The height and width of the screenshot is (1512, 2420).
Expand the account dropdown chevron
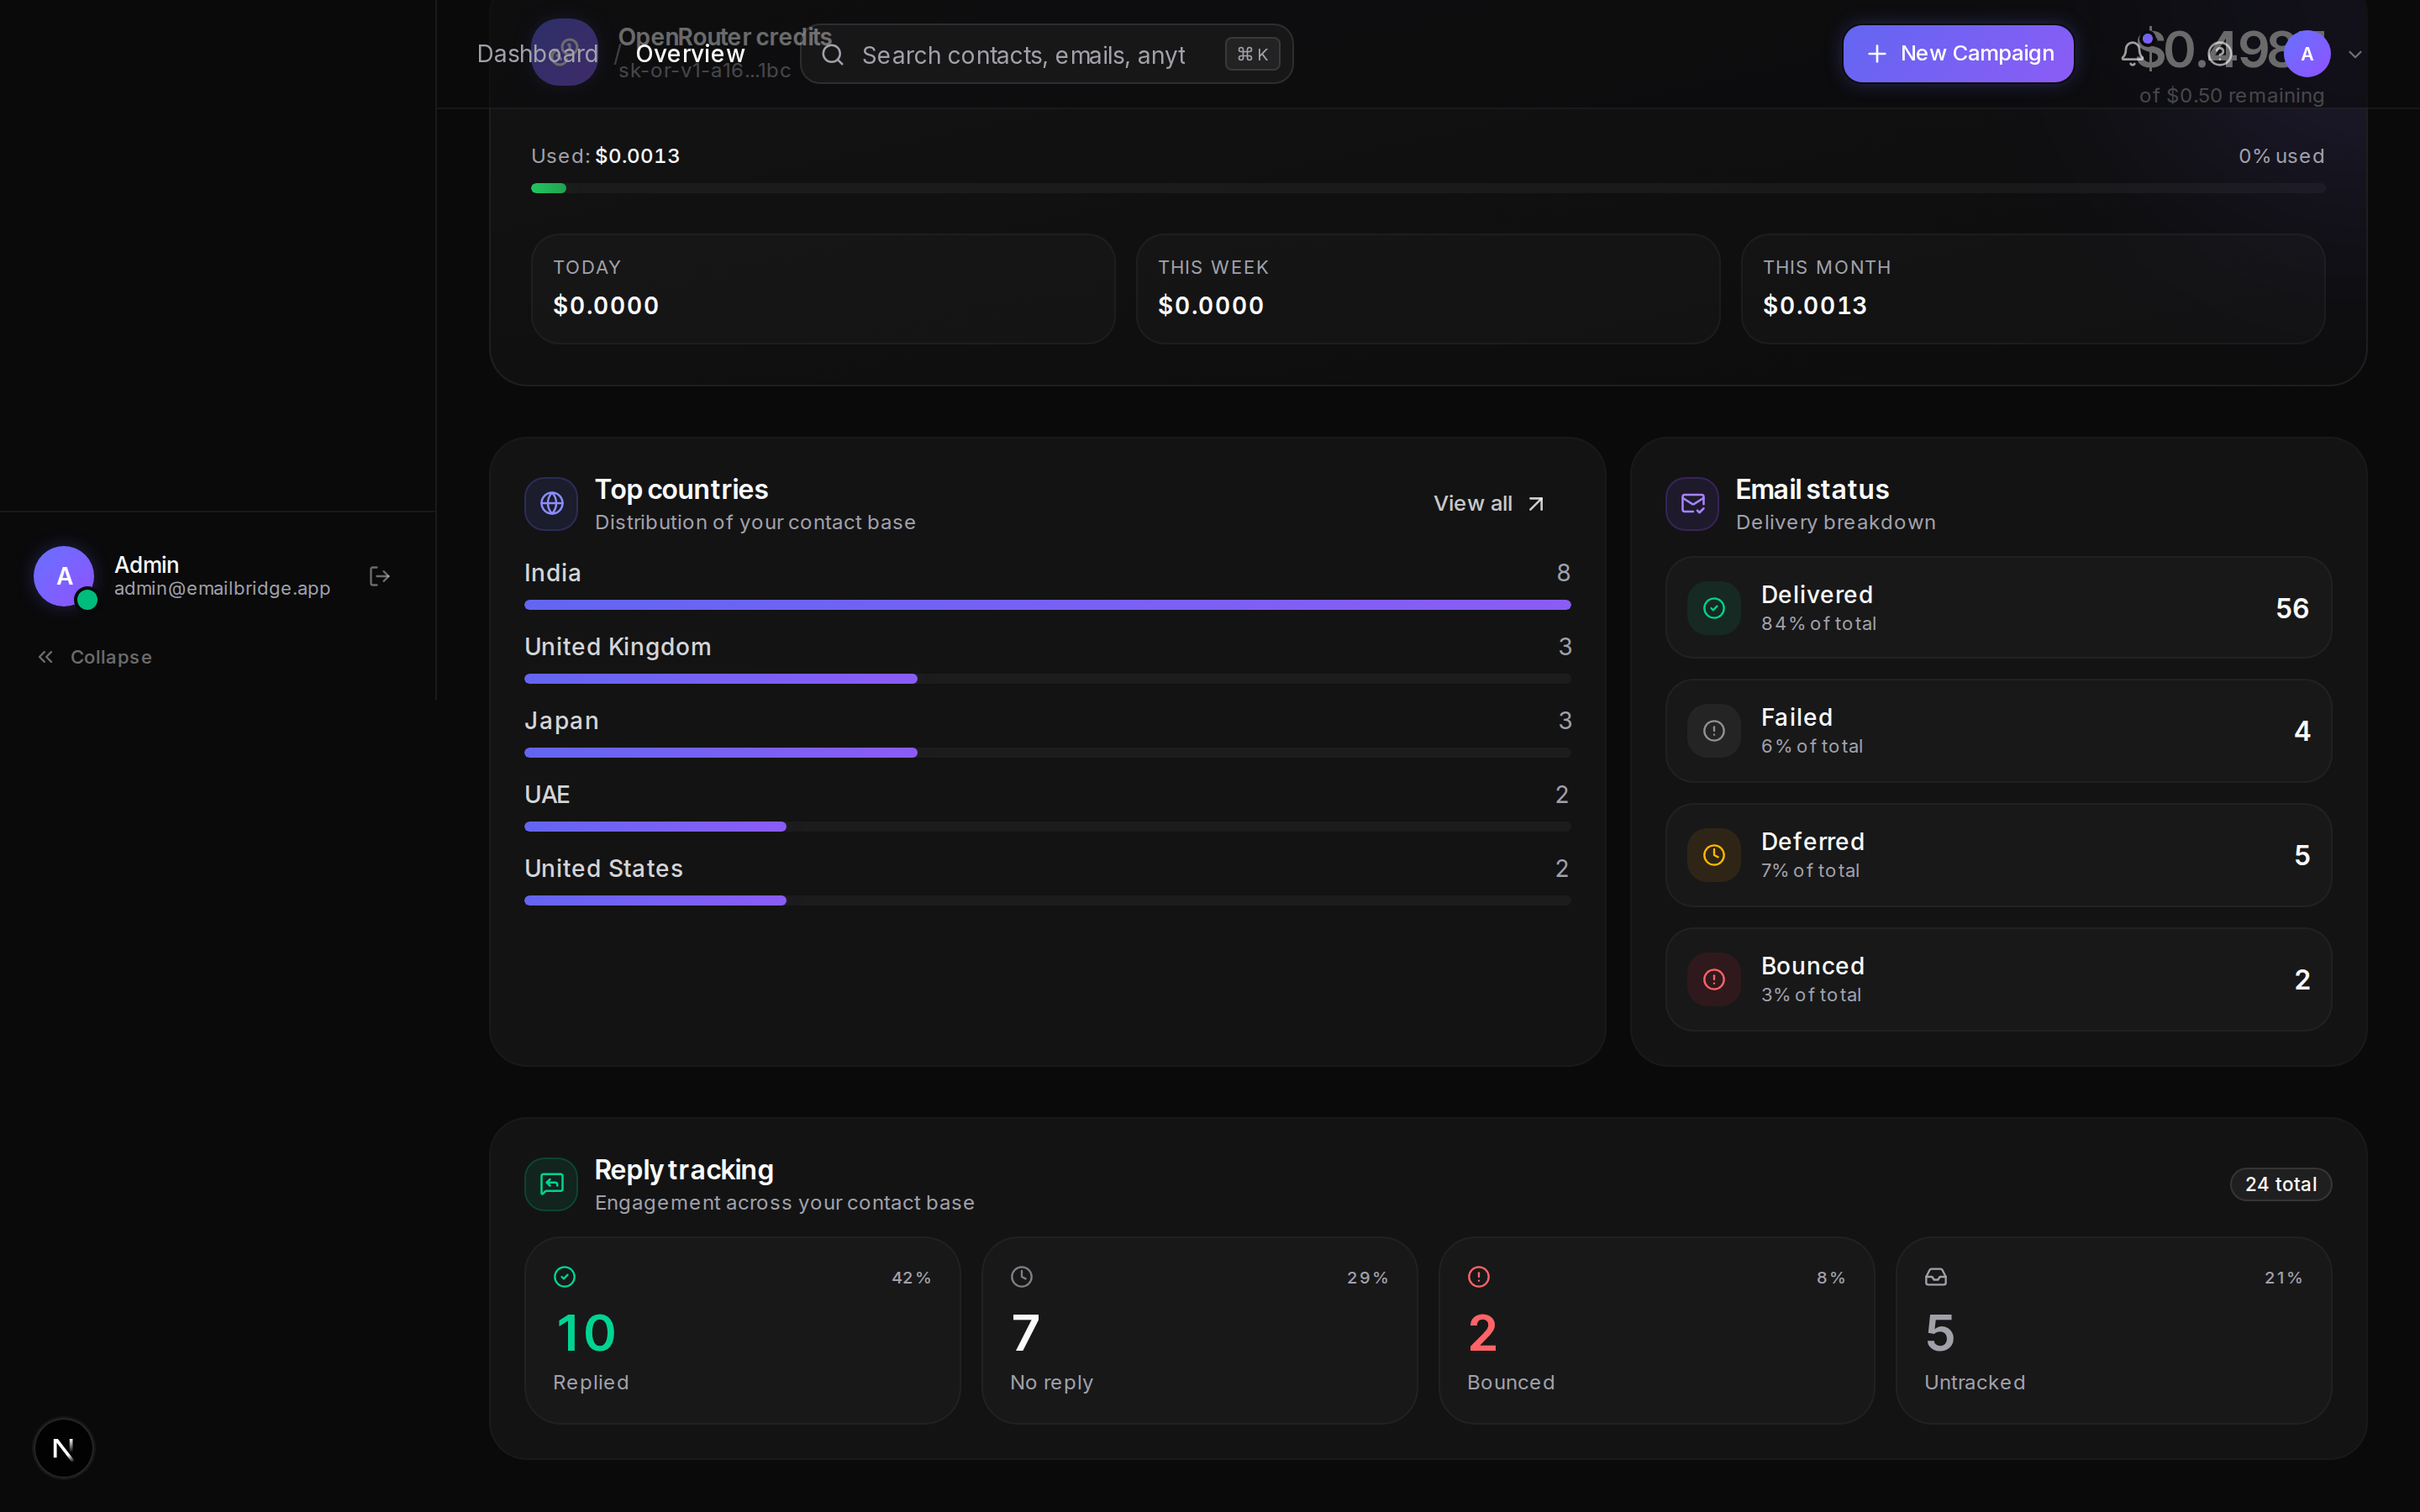[2355, 54]
